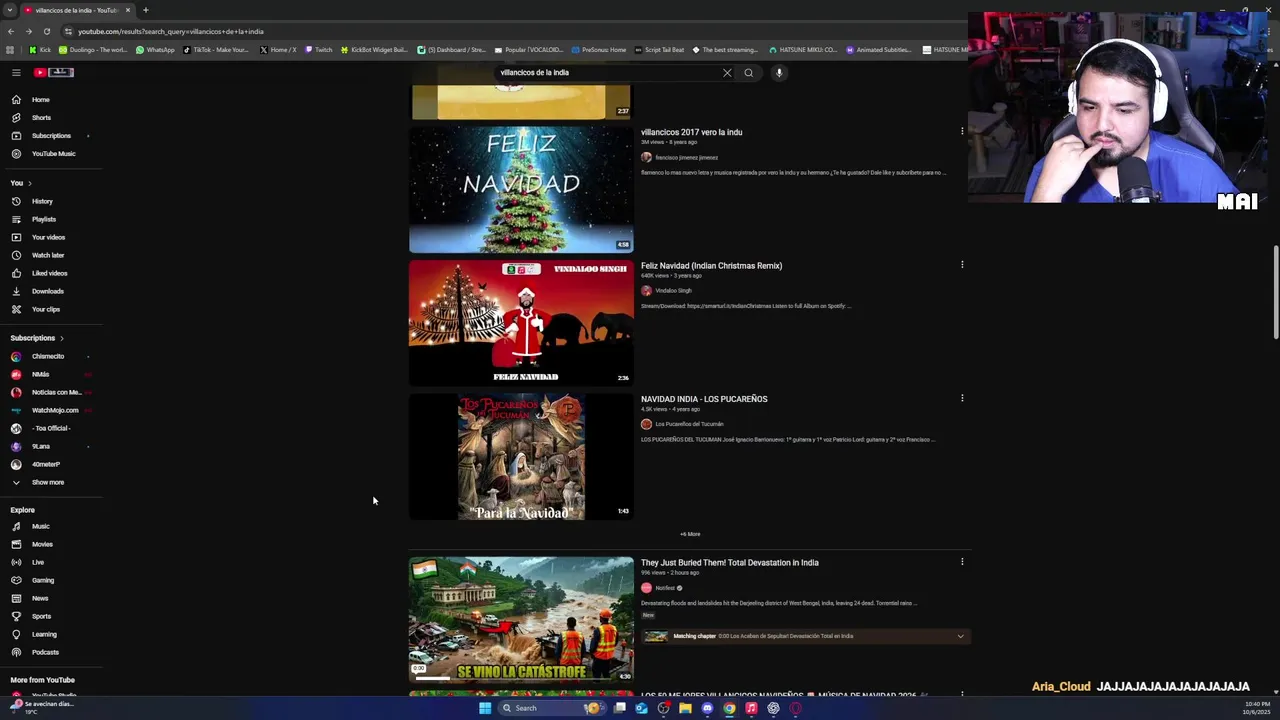Play Los Pucareños Para la Navidad thumbnail
The image size is (1280, 720).
coord(521,456)
